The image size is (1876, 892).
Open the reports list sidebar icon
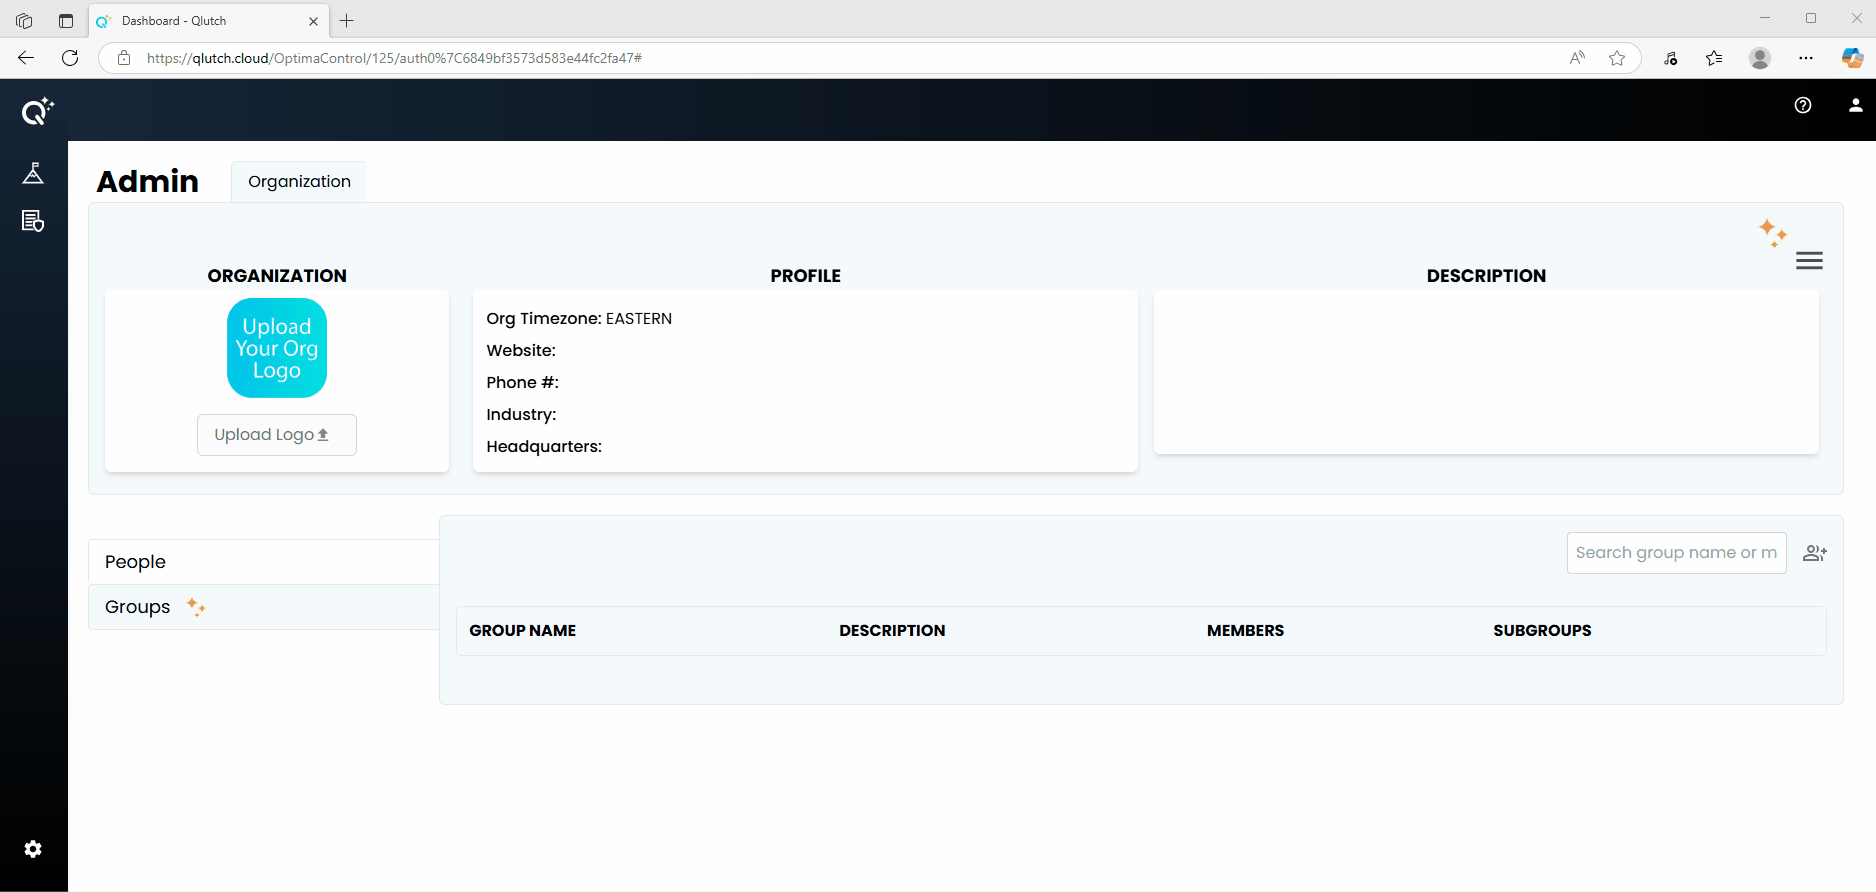point(33,221)
